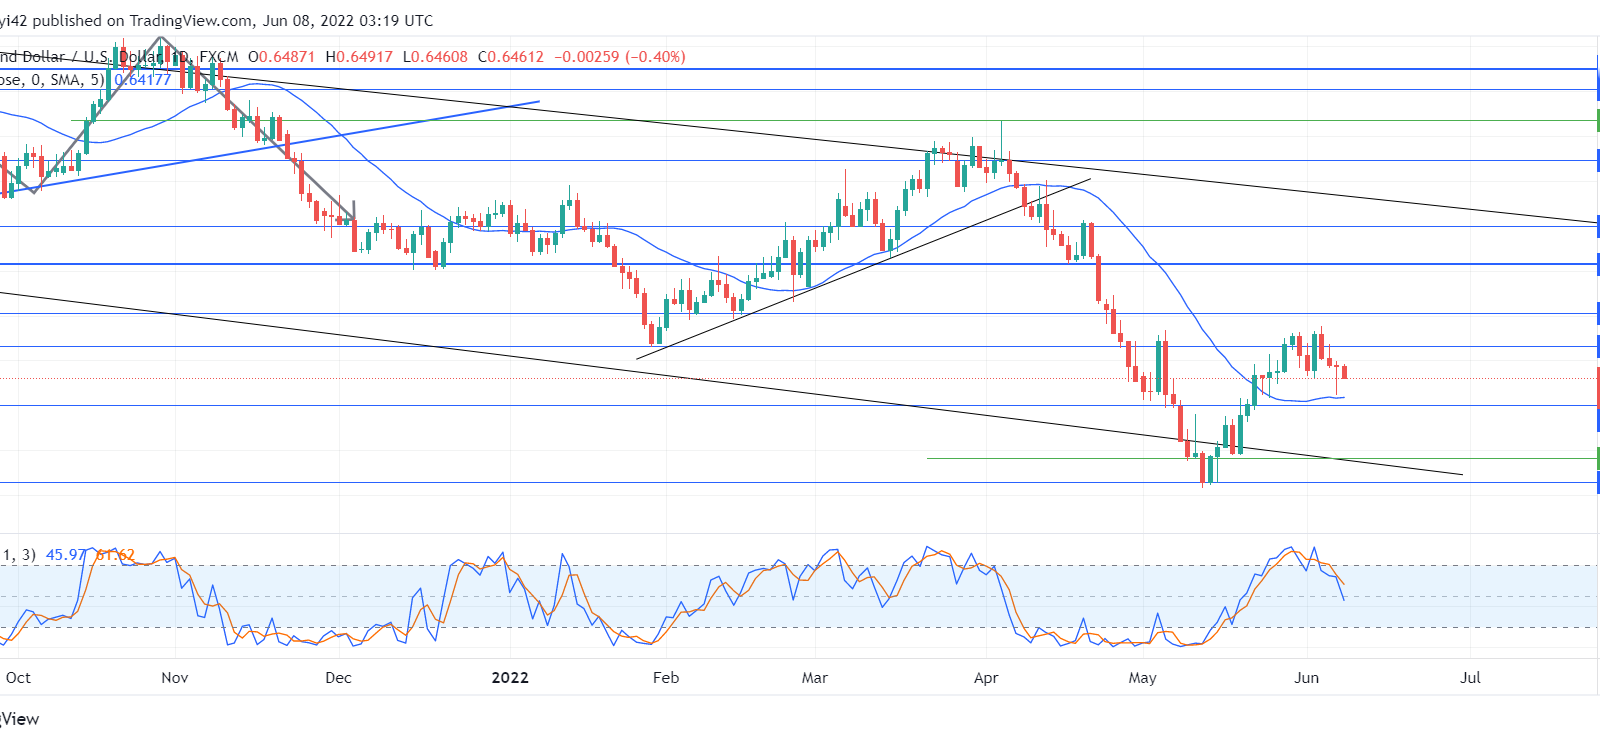Click the Nov label on the time axis
The width and height of the screenshot is (1600, 742).
pyautogui.click(x=175, y=678)
